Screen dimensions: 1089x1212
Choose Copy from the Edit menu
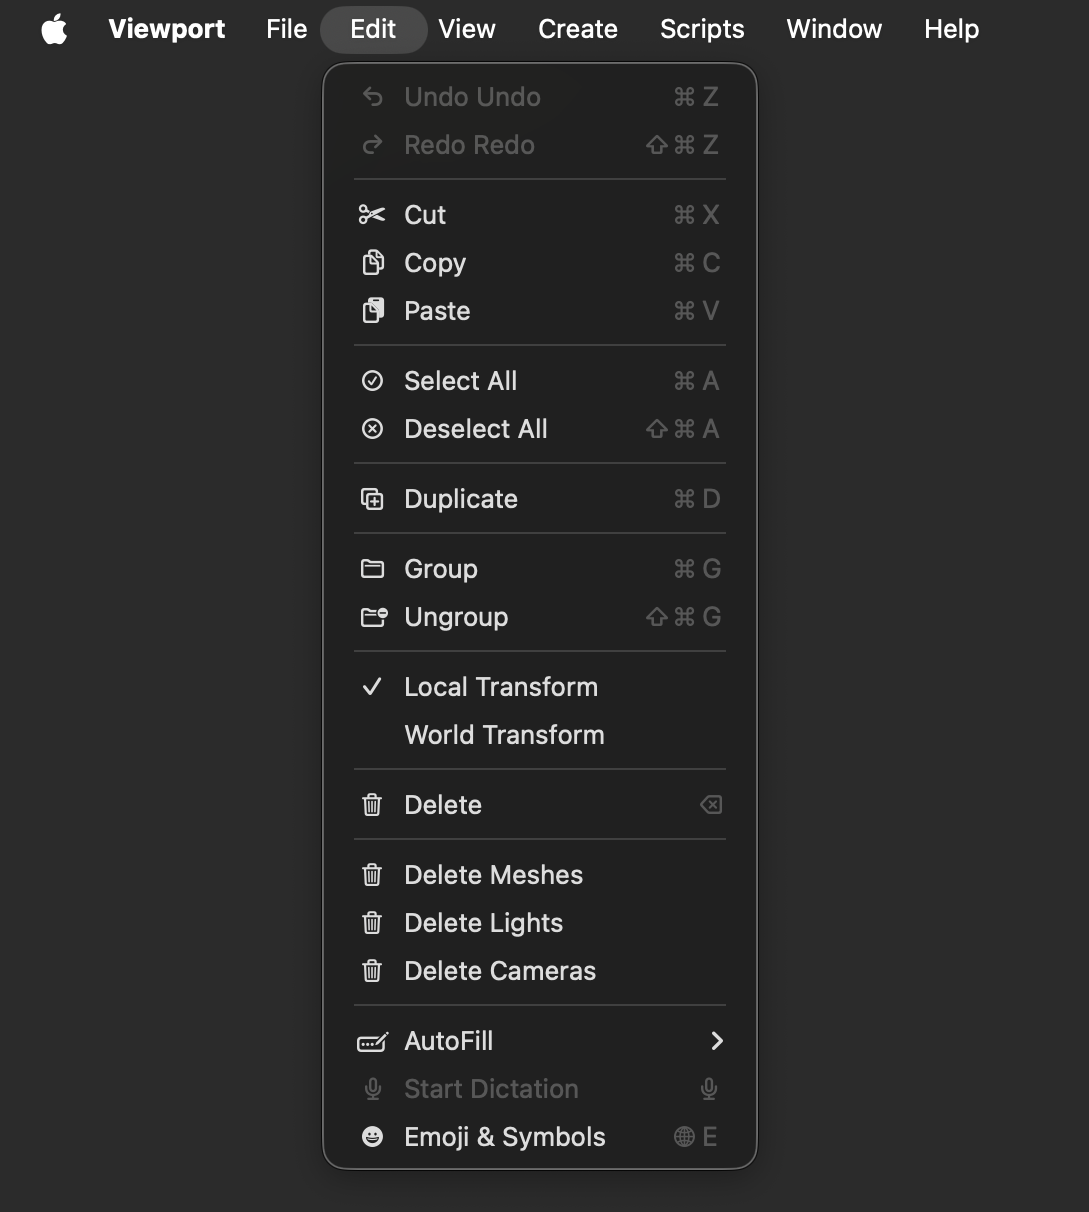(540, 263)
